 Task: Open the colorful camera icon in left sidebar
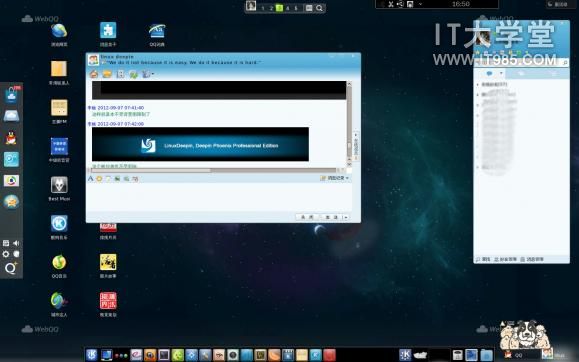(11, 181)
